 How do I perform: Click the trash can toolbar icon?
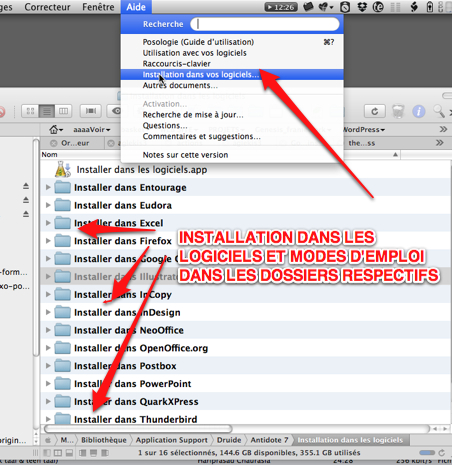coord(398,111)
